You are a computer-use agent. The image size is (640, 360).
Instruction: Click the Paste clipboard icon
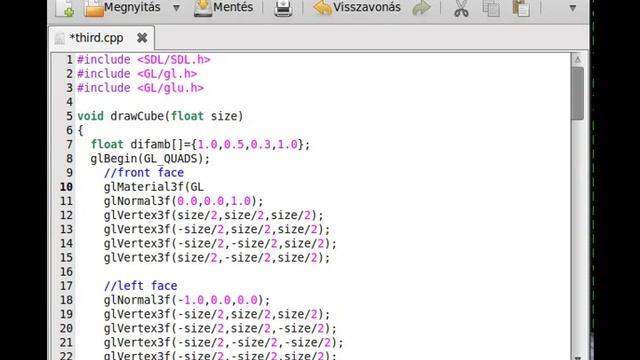(521, 8)
